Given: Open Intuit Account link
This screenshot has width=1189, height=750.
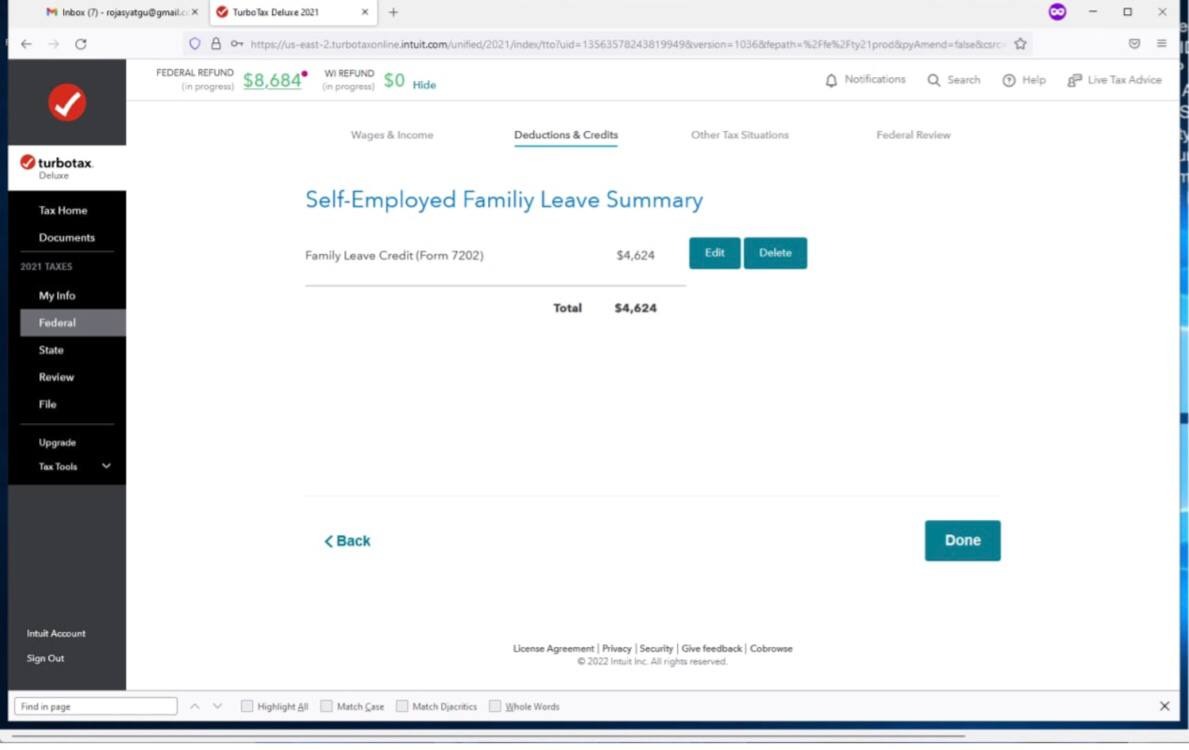Looking at the screenshot, I should tap(56, 633).
